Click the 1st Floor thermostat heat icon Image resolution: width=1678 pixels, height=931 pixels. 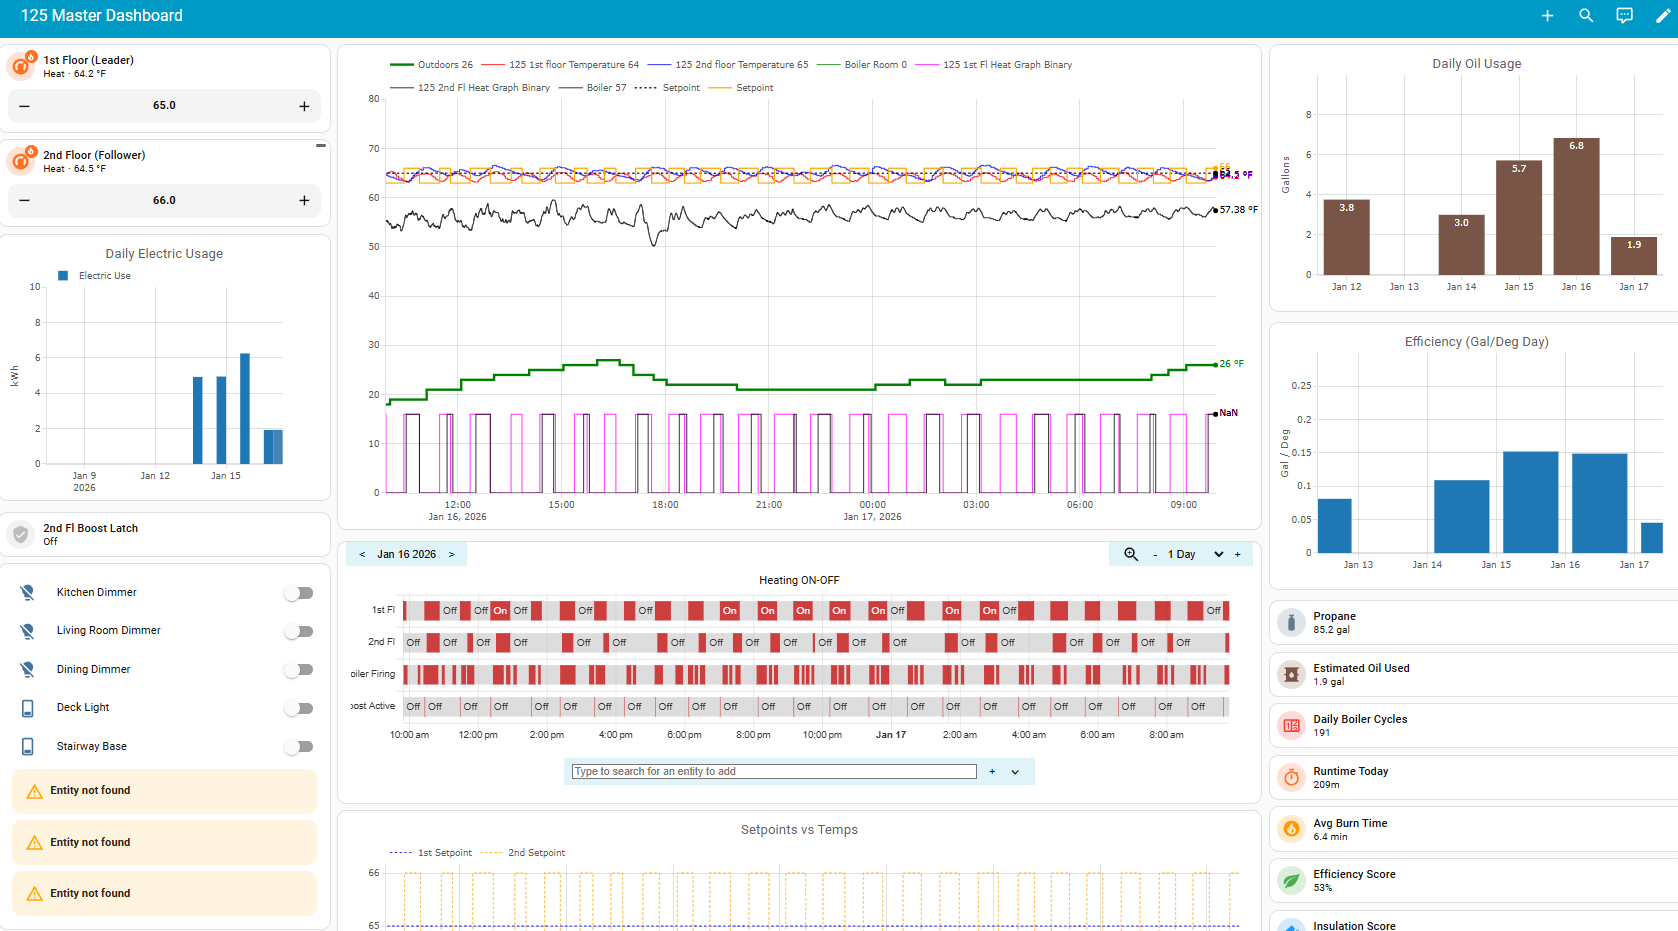(x=21, y=66)
